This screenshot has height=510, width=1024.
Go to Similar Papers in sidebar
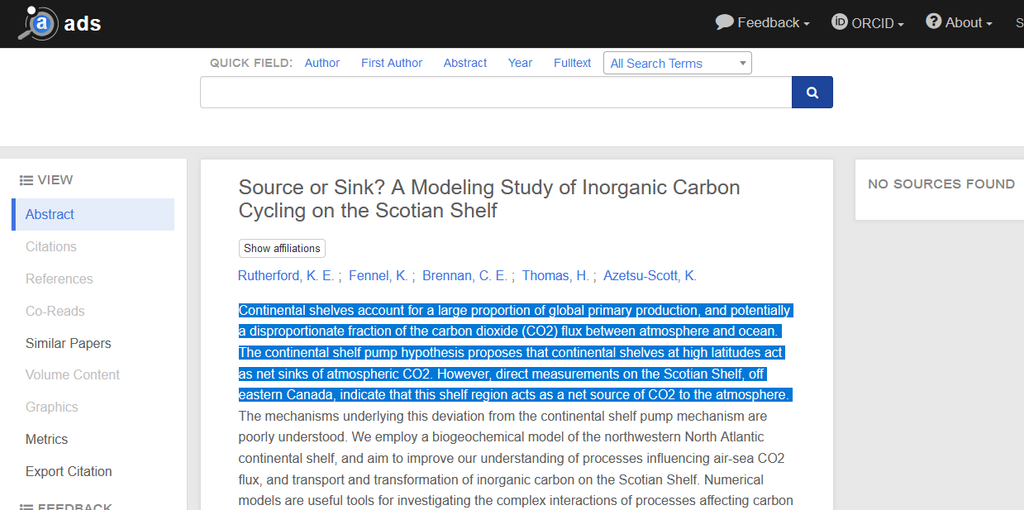point(68,343)
